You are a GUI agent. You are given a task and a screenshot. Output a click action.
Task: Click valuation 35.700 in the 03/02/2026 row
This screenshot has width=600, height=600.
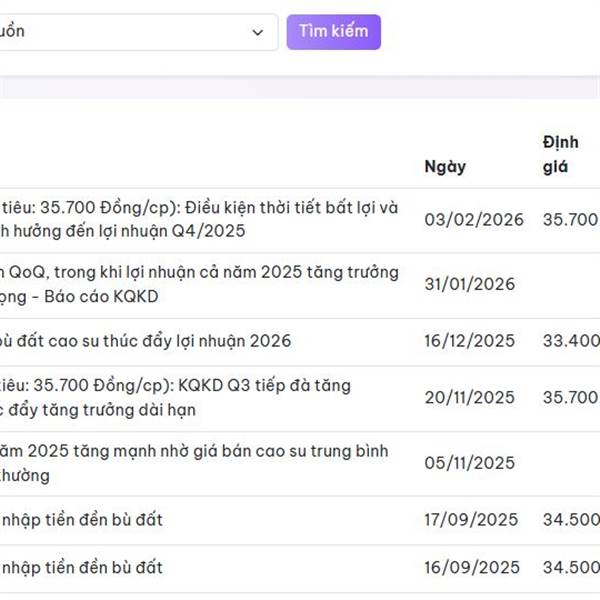(x=570, y=220)
